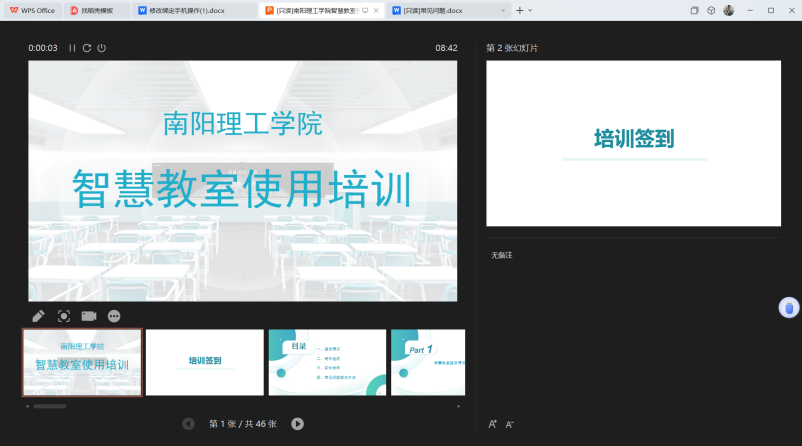The image size is (802, 446).
Task: Select the pen annotation tool
Action: tap(38, 316)
